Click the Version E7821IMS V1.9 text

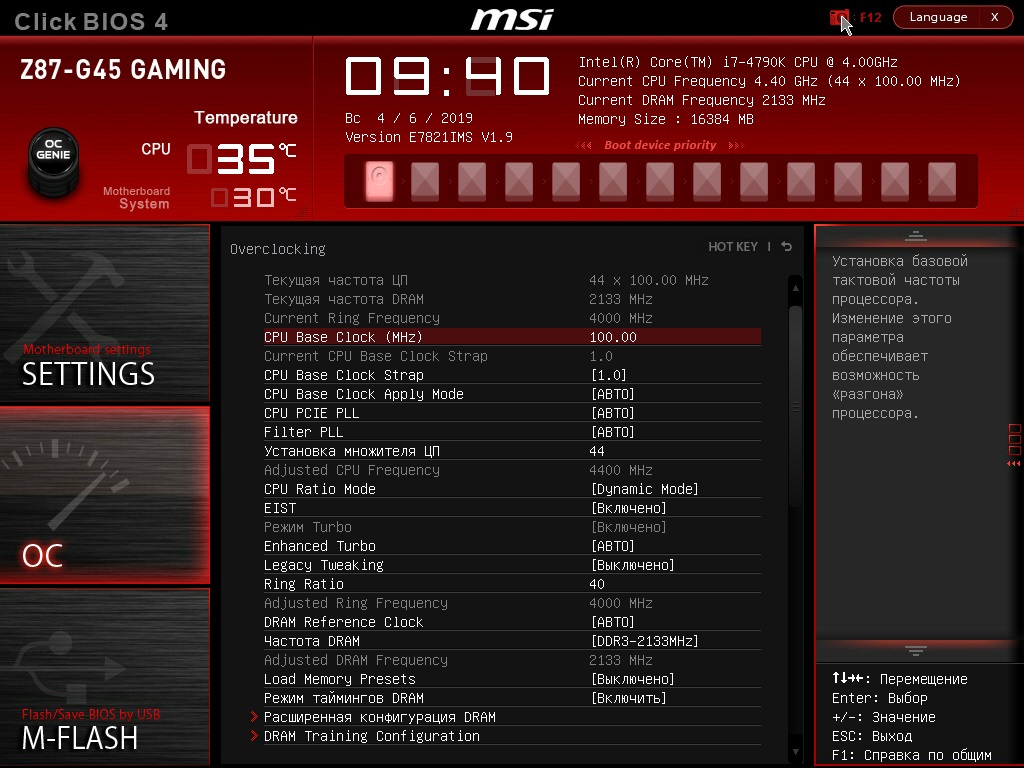tap(428, 137)
